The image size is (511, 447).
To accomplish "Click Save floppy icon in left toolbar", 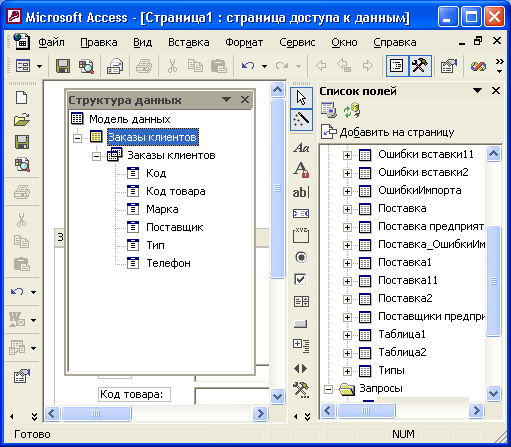I will [x=22, y=142].
